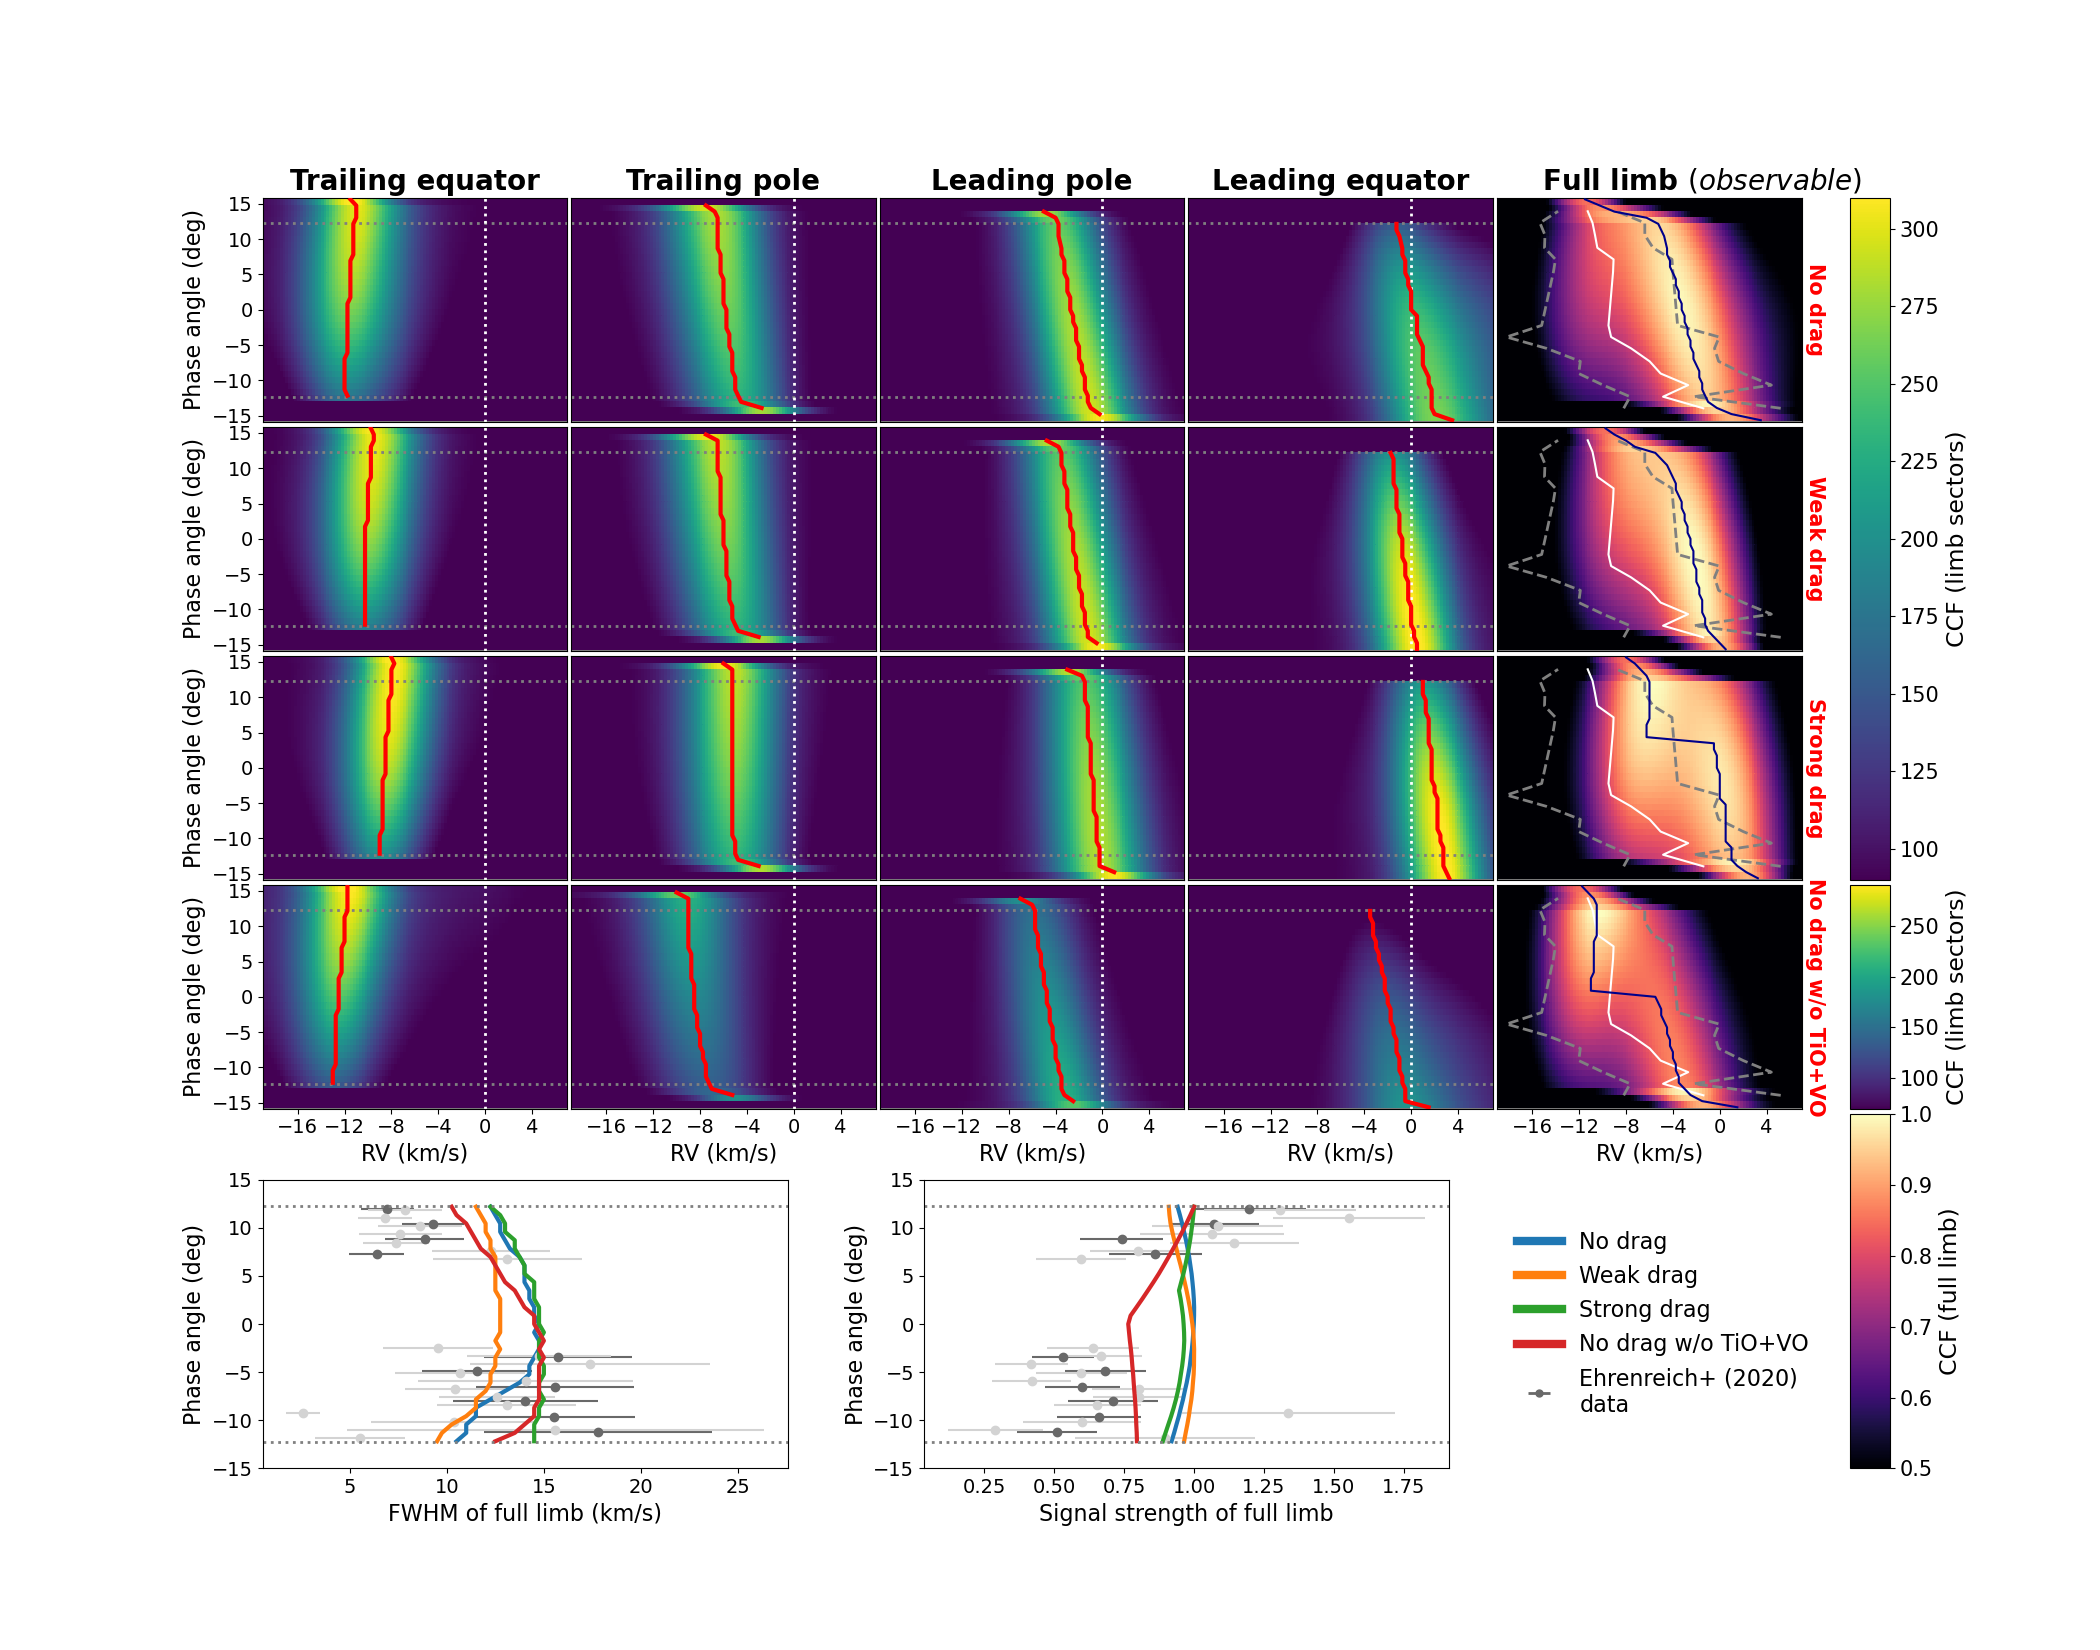Click the blue No drag legend line
The height and width of the screenshot is (1650, 2100).
tap(1539, 1241)
